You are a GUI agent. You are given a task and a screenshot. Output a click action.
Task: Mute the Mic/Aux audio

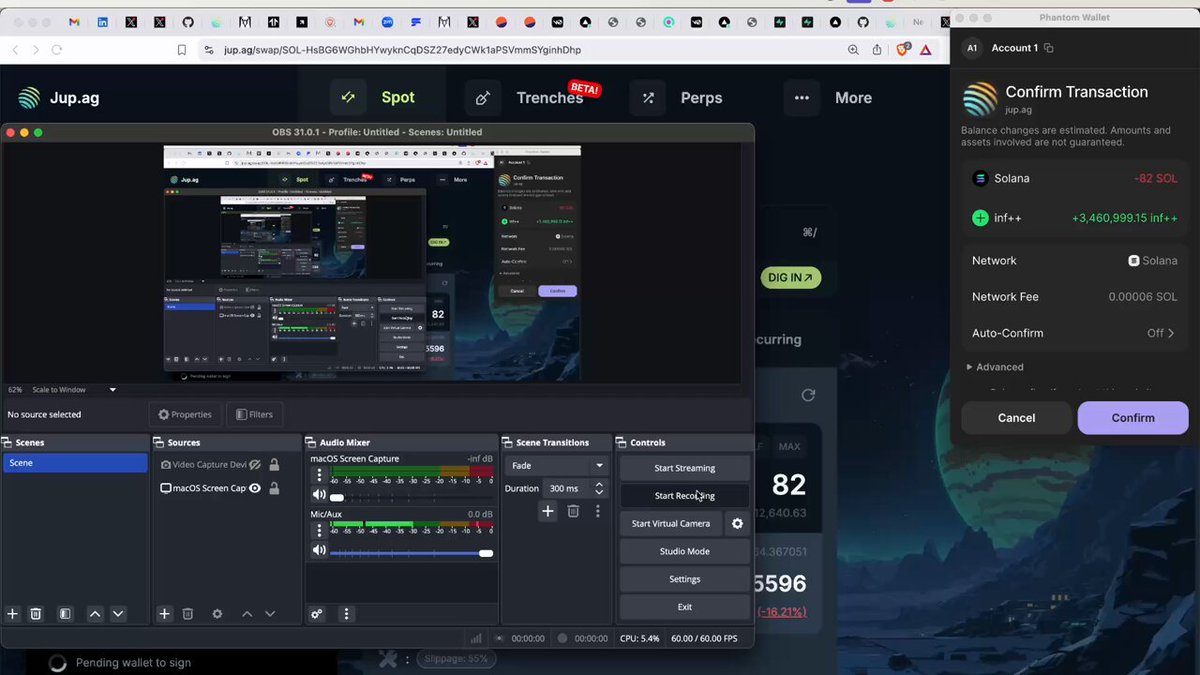coord(319,551)
